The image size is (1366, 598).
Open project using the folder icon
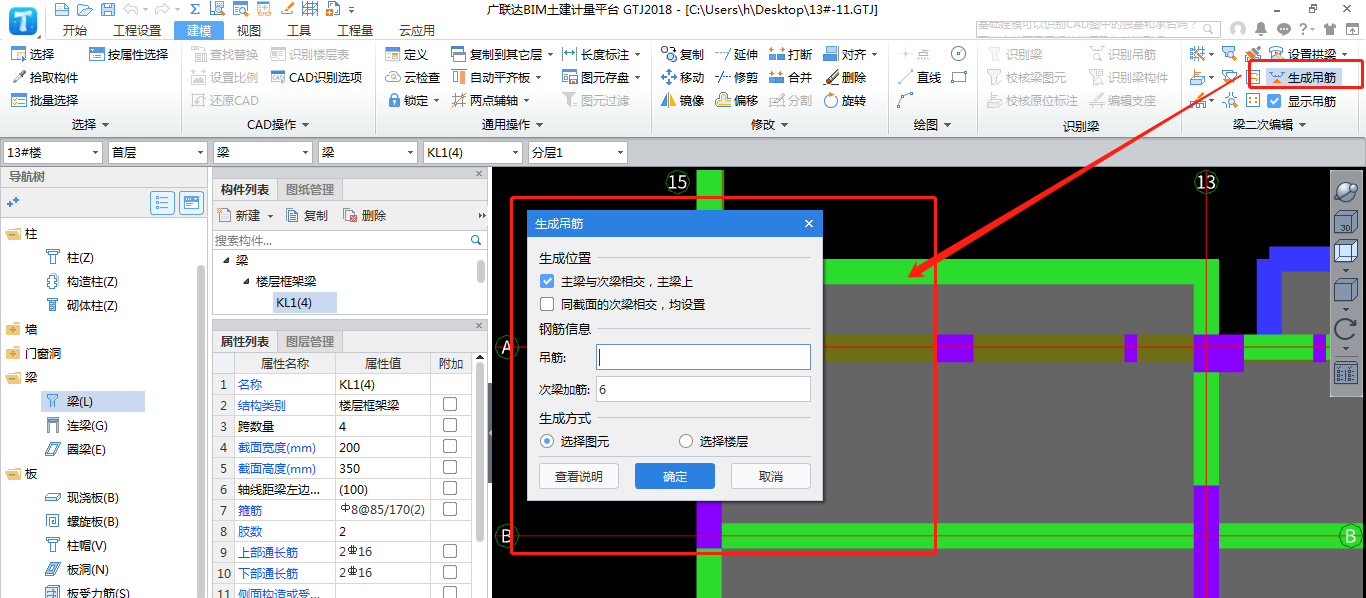tap(83, 9)
